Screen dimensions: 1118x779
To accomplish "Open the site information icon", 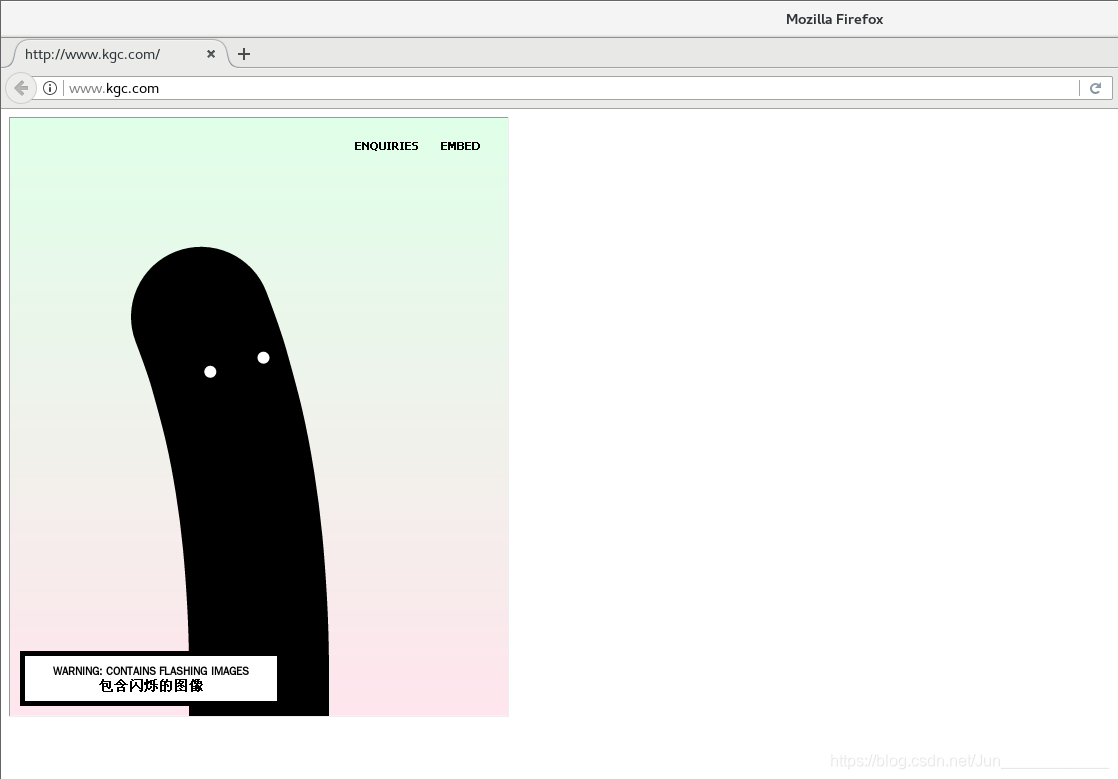I will click(50, 88).
